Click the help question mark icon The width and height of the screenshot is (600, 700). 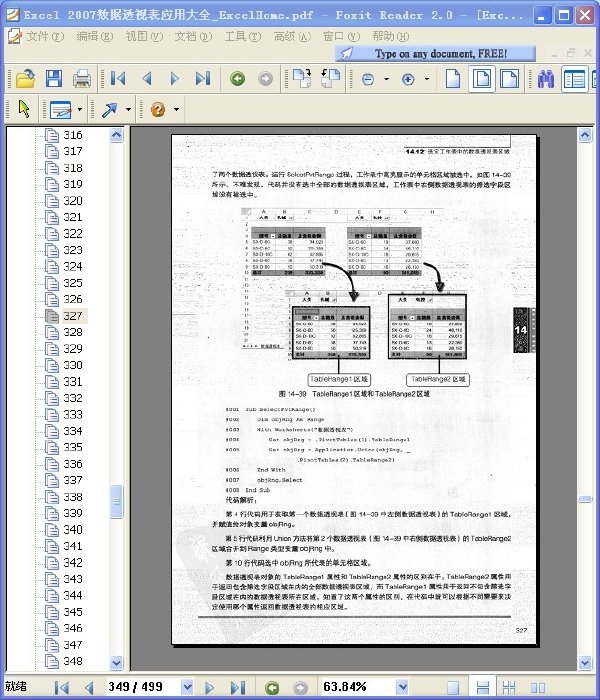pos(158,109)
